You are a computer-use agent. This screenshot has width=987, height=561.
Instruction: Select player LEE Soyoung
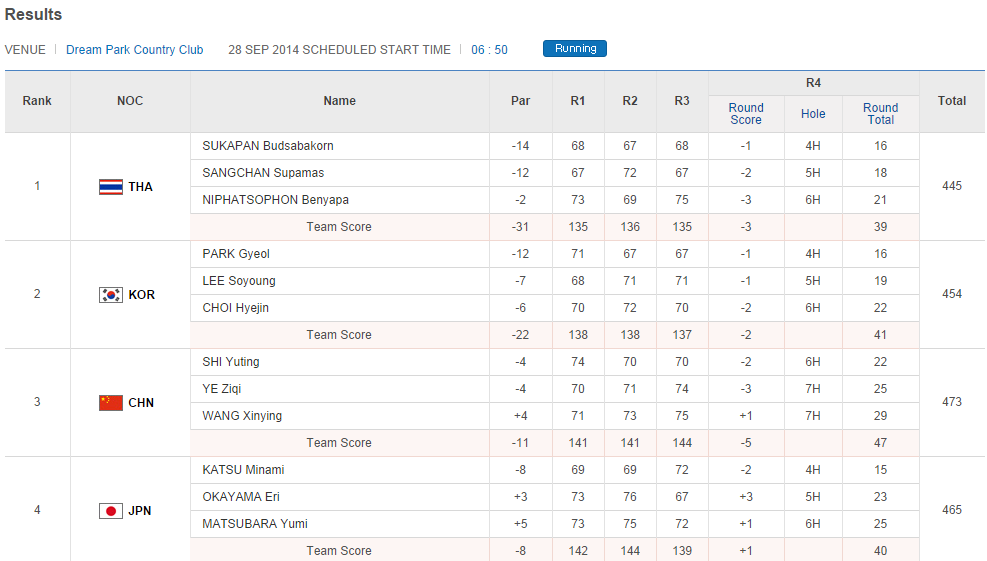click(239, 281)
